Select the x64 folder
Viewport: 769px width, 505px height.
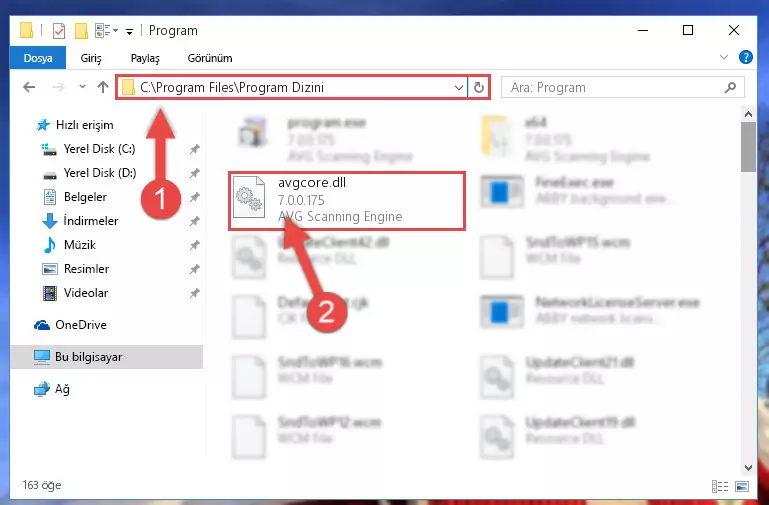[x=566, y=139]
